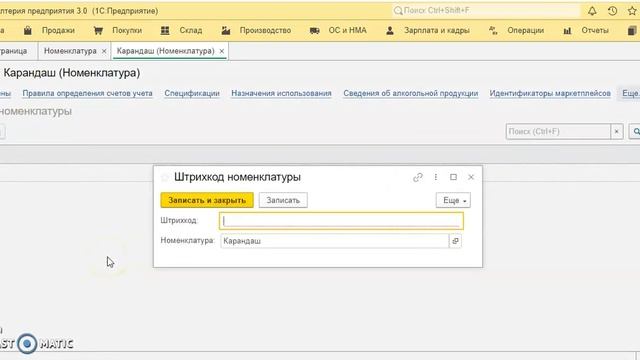Open the Номенклатура field's linked item icon
This screenshot has height=360, width=640.
point(456,241)
